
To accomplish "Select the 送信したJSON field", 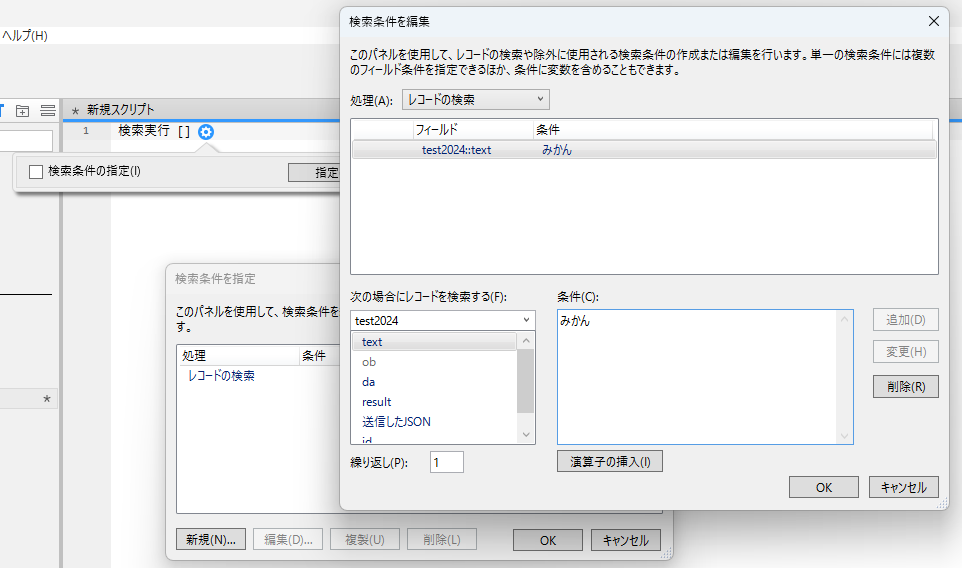I will pos(396,422).
